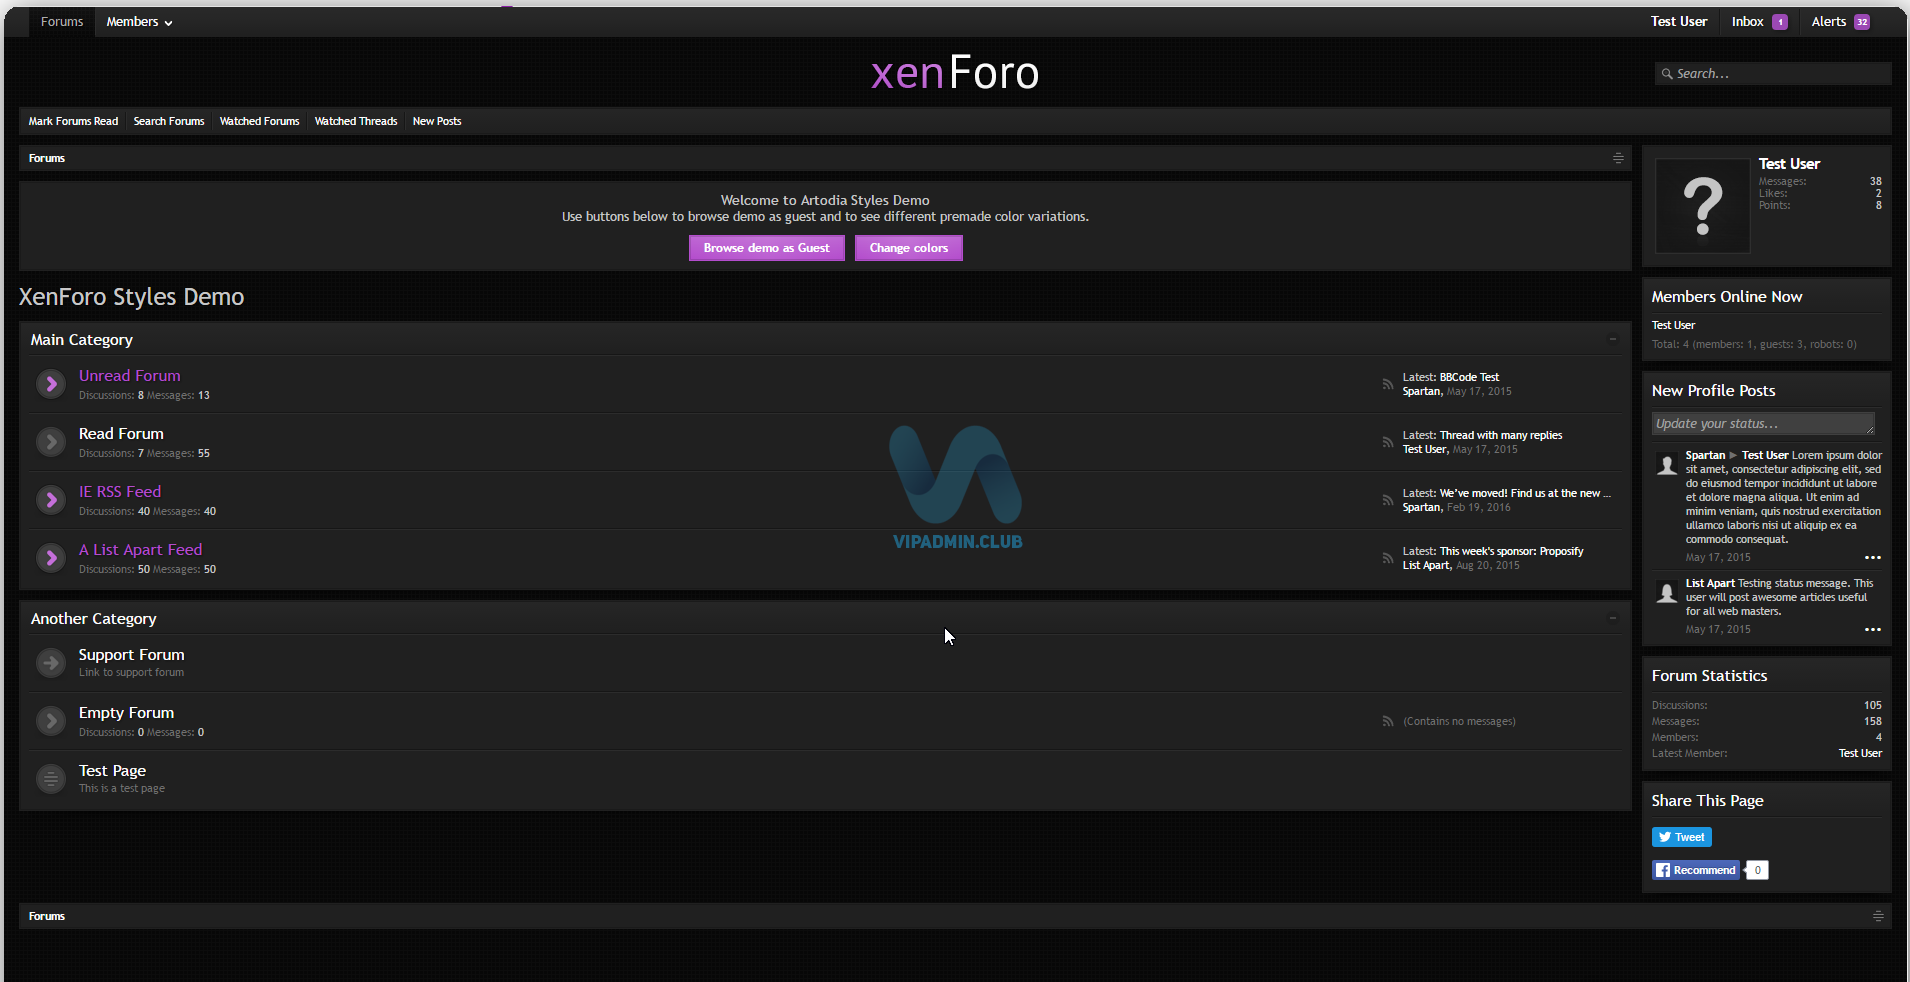
Task: Click List Apart's avatar in profile posts
Action: 1667,593
